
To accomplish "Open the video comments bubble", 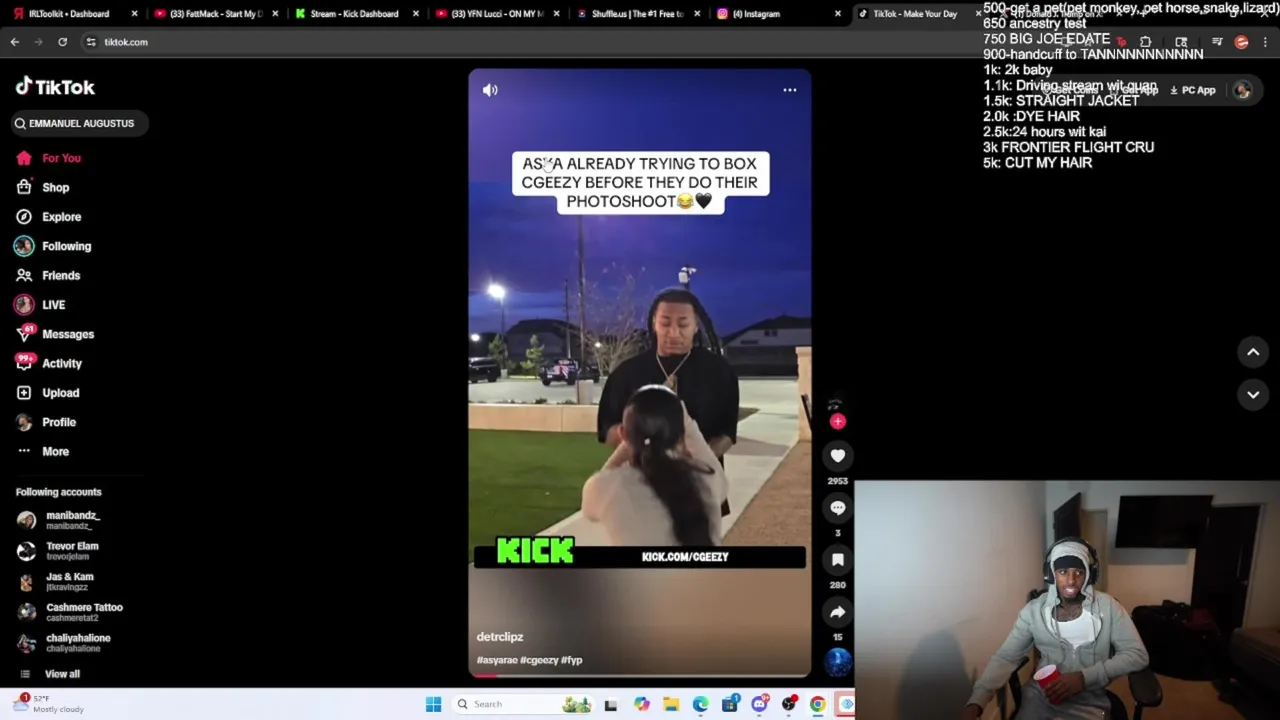I will [838, 508].
